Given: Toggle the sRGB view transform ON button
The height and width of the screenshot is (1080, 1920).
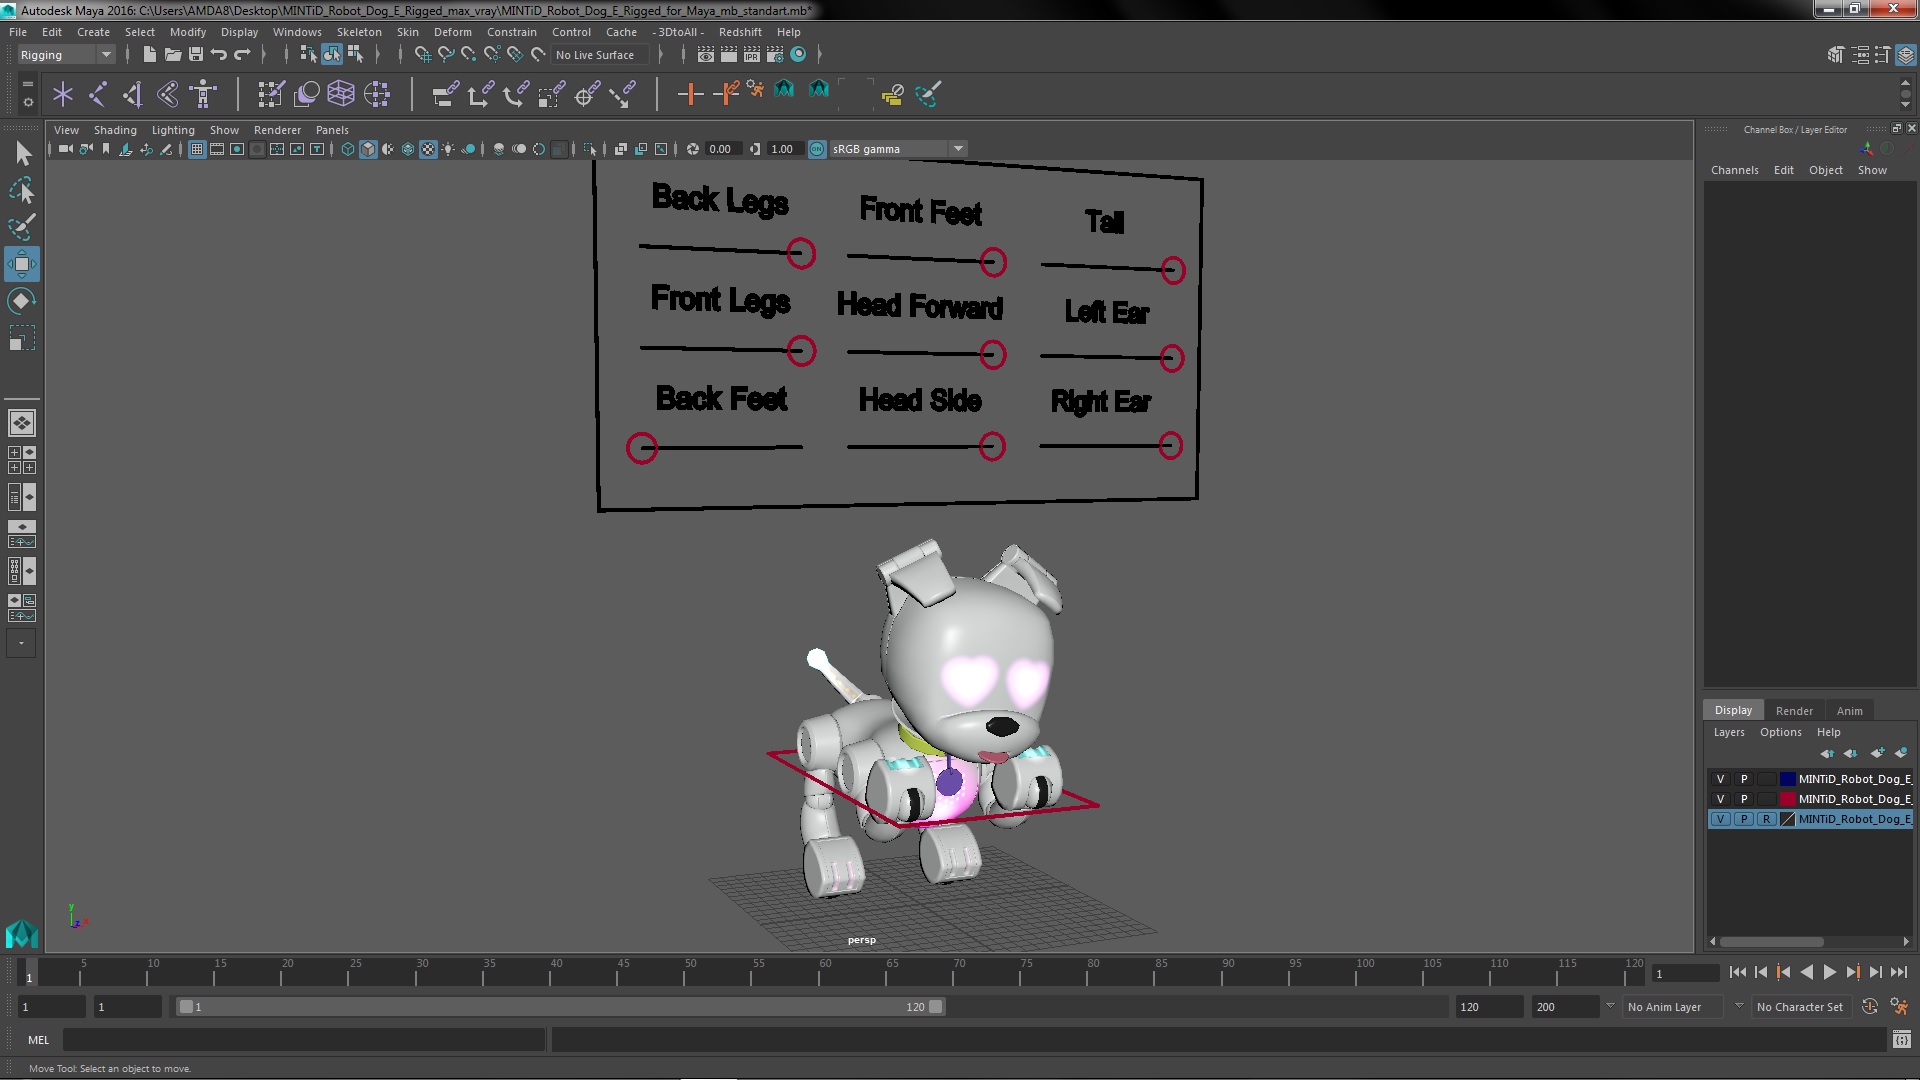Looking at the screenshot, I should (817, 149).
